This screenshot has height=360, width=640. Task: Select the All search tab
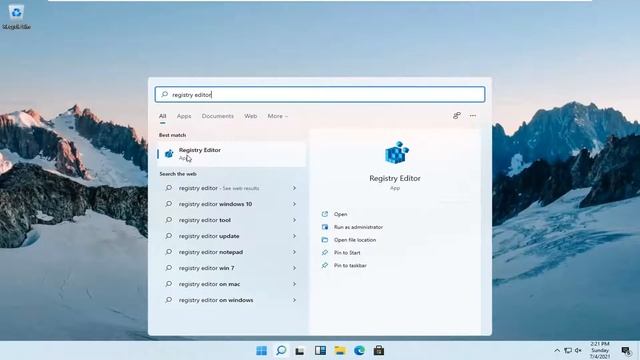point(162,116)
